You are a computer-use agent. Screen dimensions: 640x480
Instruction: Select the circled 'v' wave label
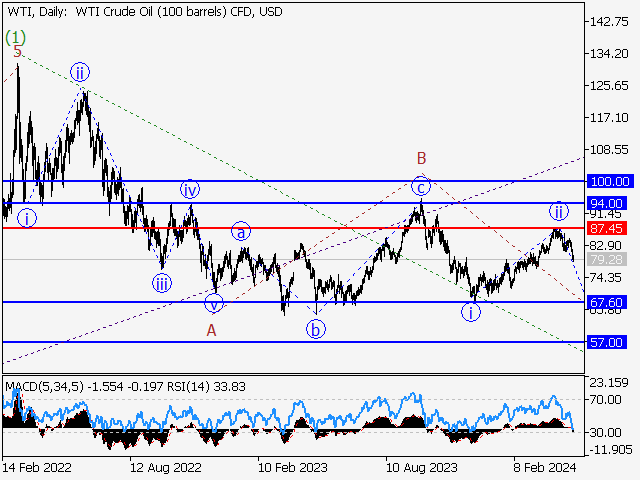213,303
